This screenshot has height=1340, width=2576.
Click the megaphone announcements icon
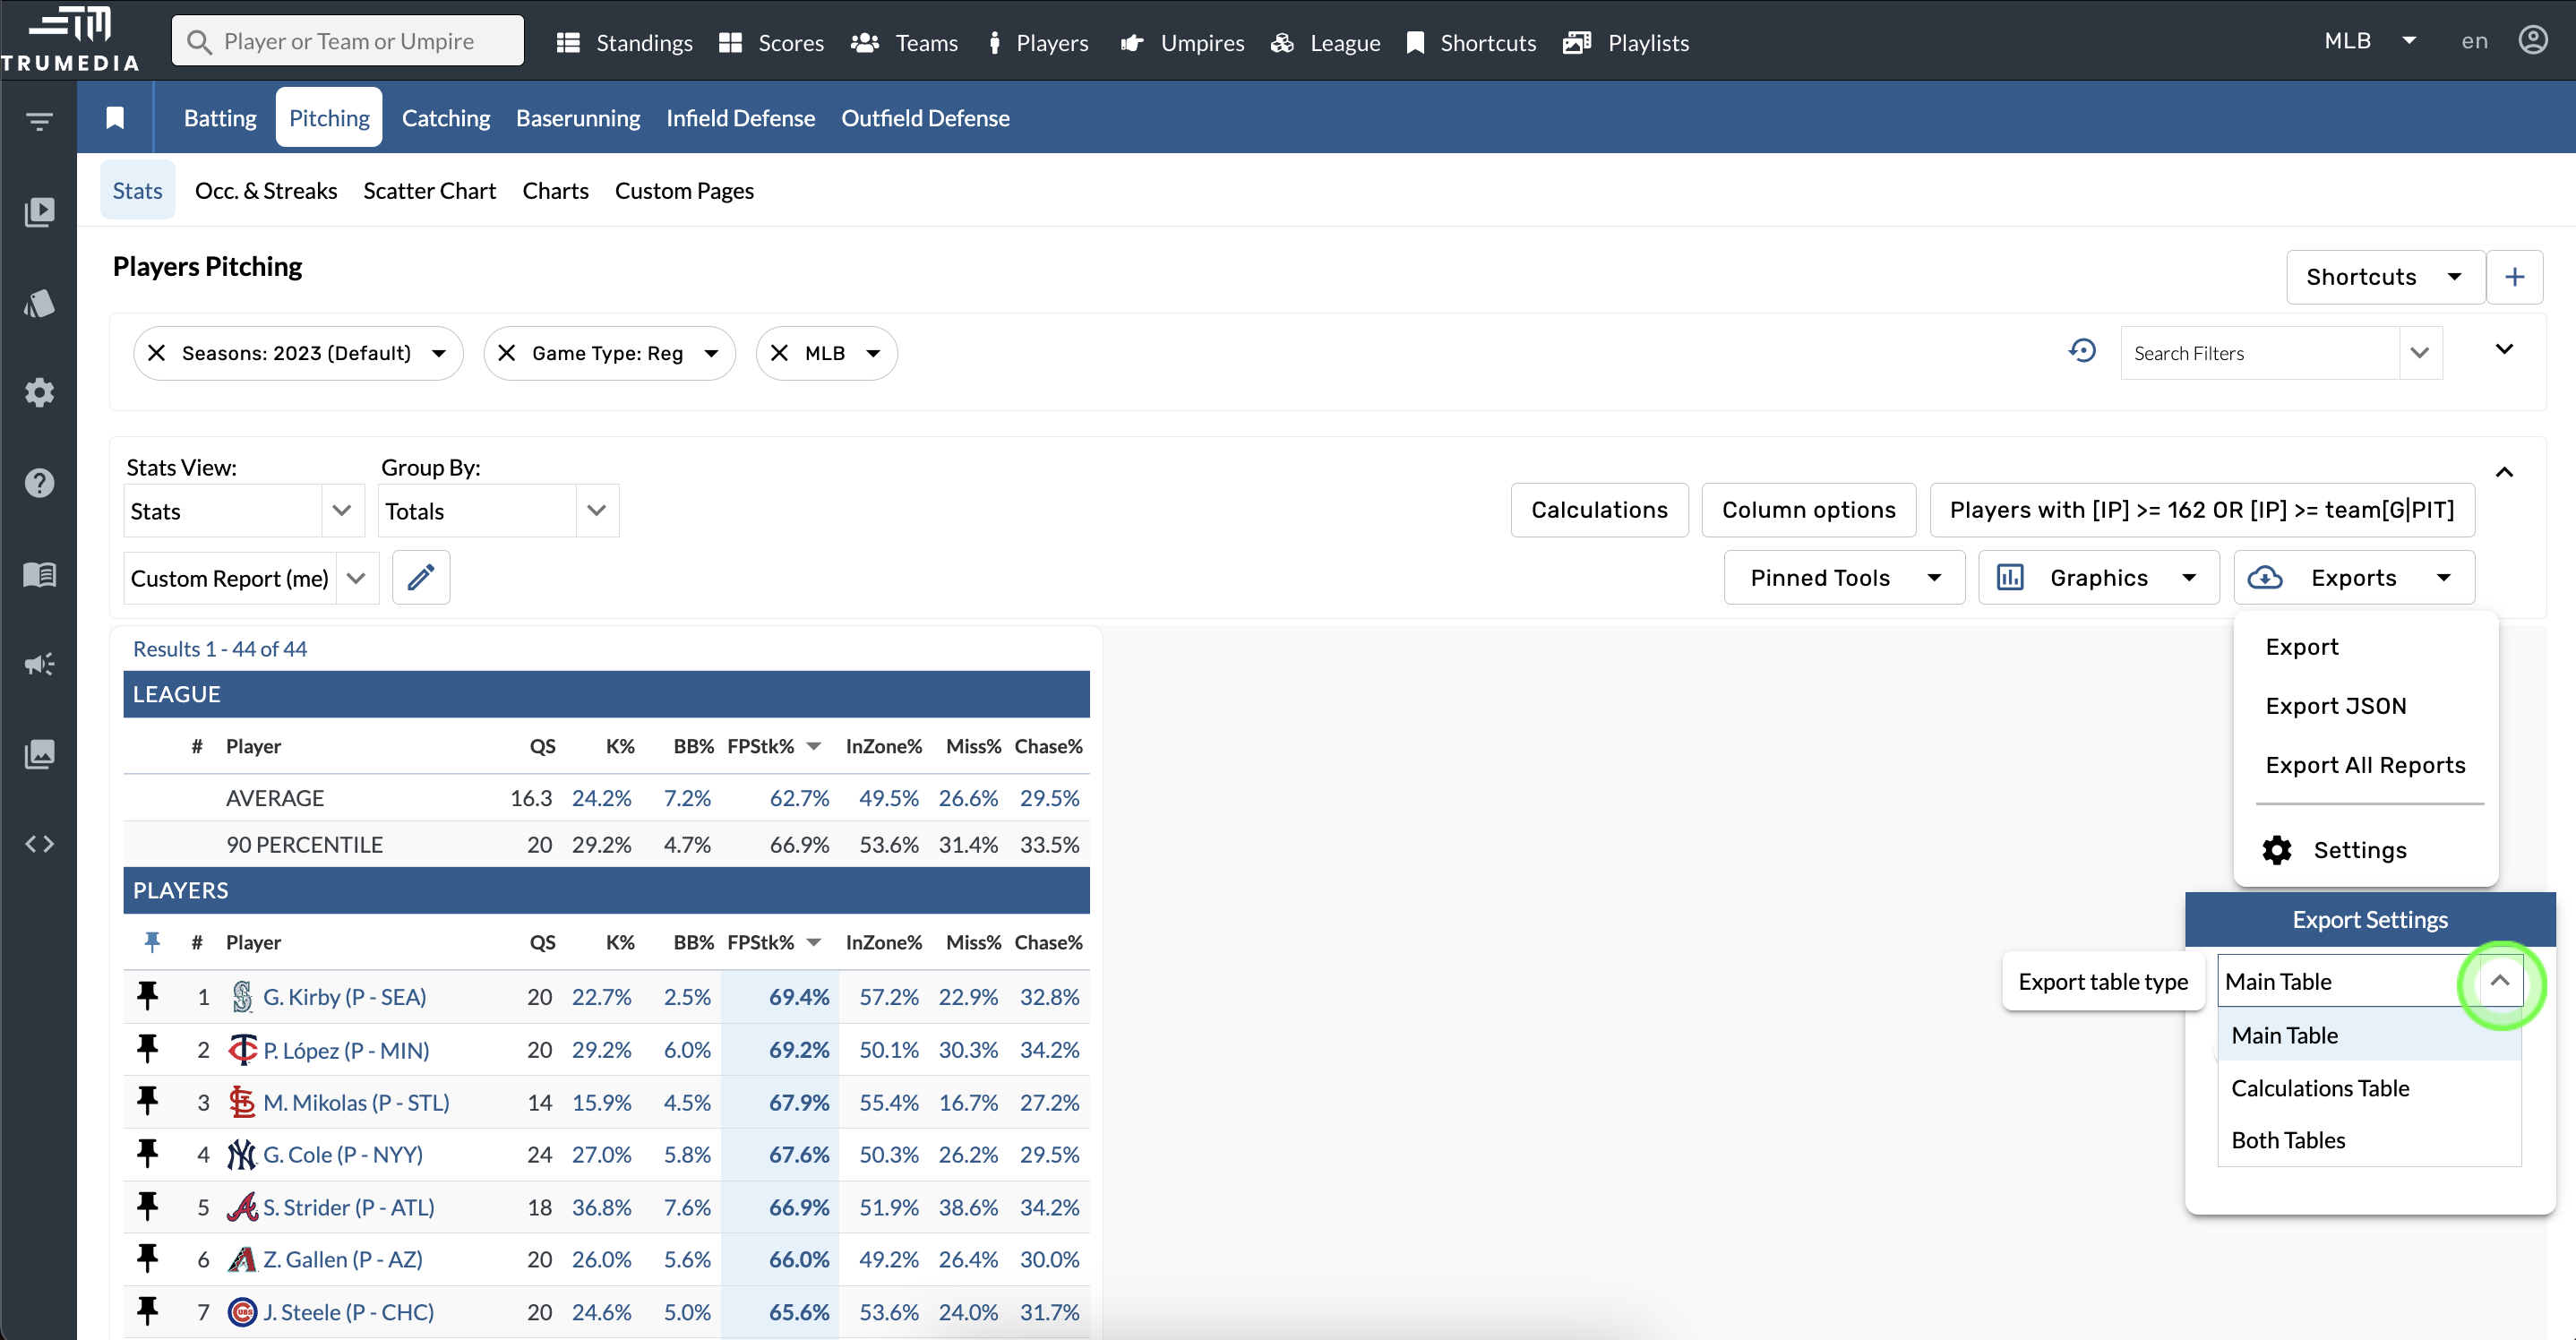pyautogui.click(x=40, y=664)
